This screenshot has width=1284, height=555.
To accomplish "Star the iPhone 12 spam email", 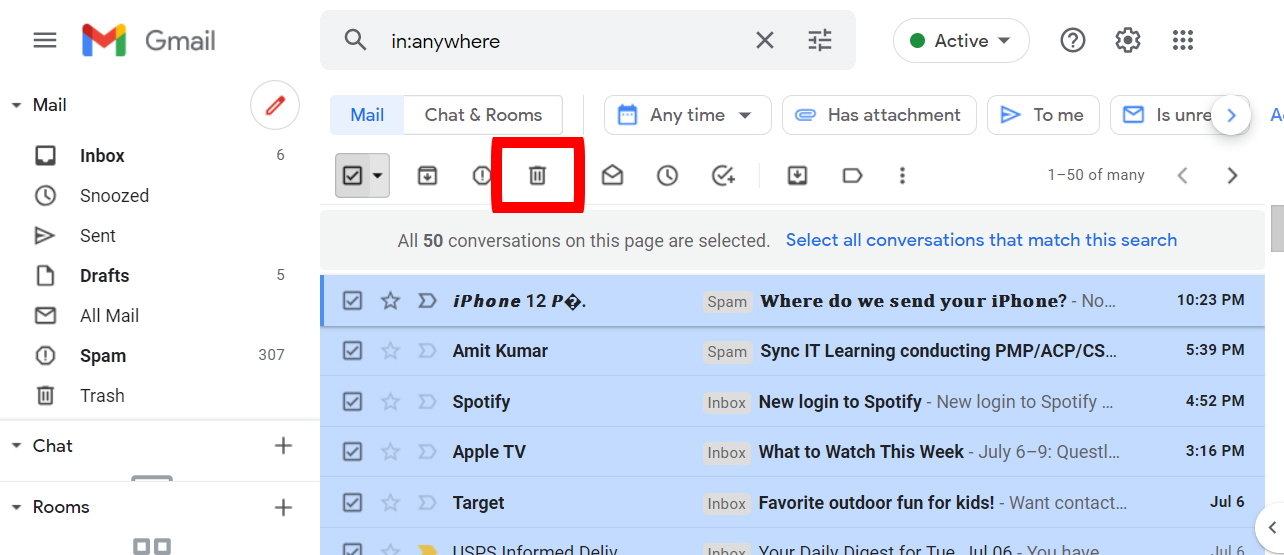I will 390,300.
